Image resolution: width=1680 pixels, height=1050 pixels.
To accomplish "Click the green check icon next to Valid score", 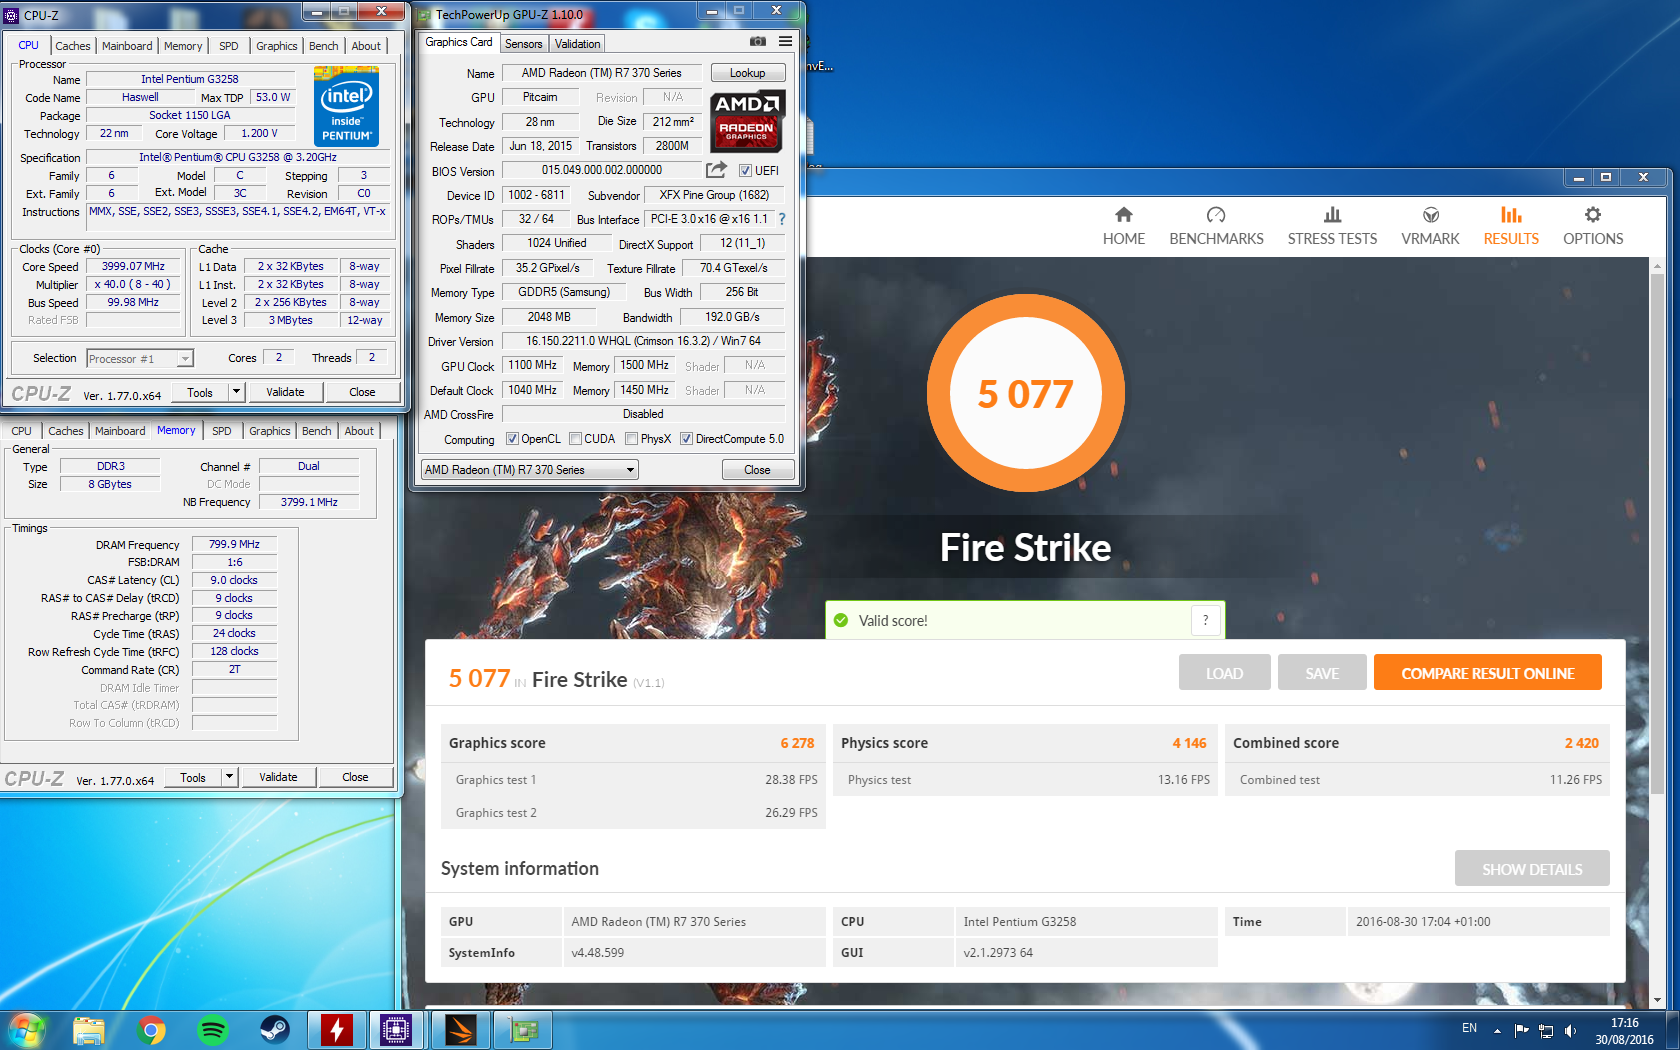I will pos(841,620).
